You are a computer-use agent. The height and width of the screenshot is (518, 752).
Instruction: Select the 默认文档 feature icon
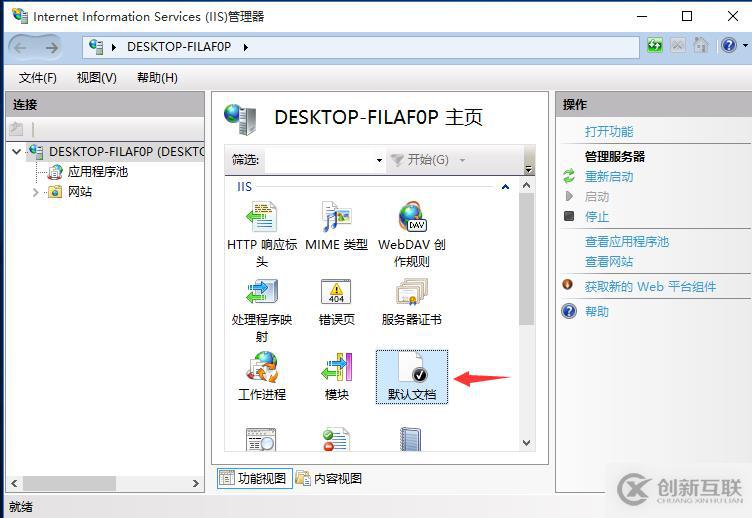412,377
